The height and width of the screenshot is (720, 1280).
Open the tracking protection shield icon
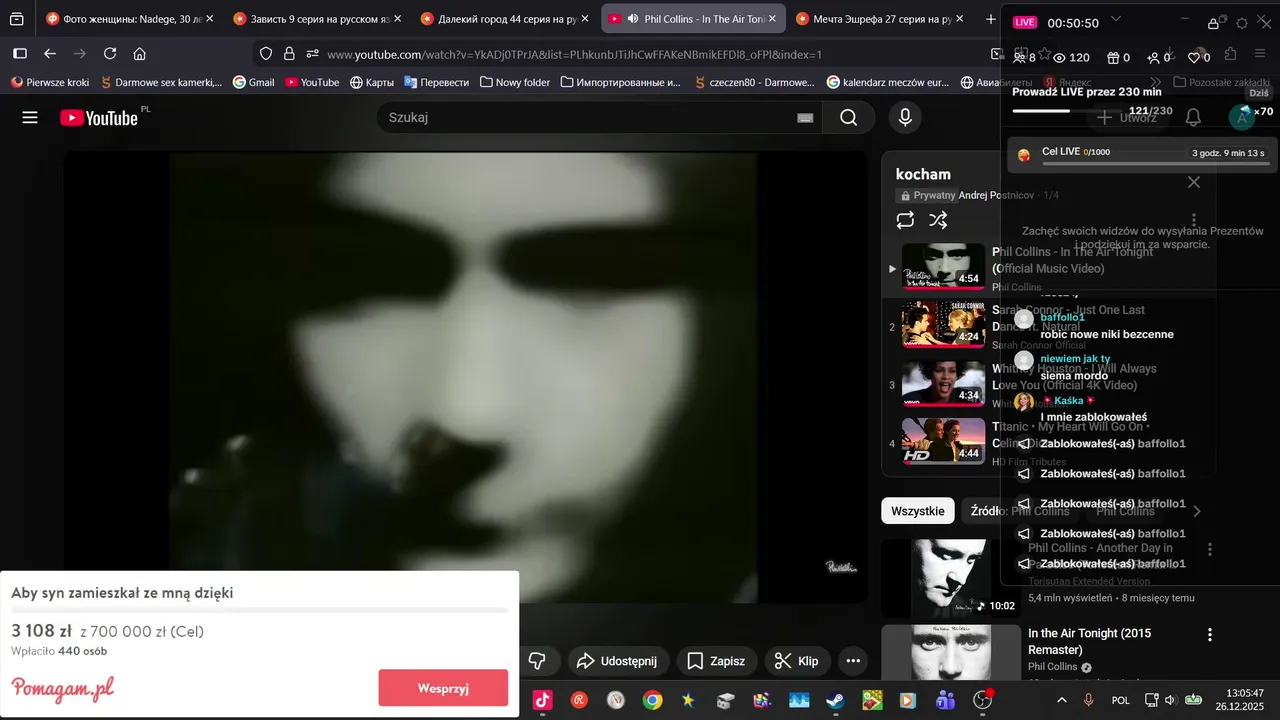265,54
